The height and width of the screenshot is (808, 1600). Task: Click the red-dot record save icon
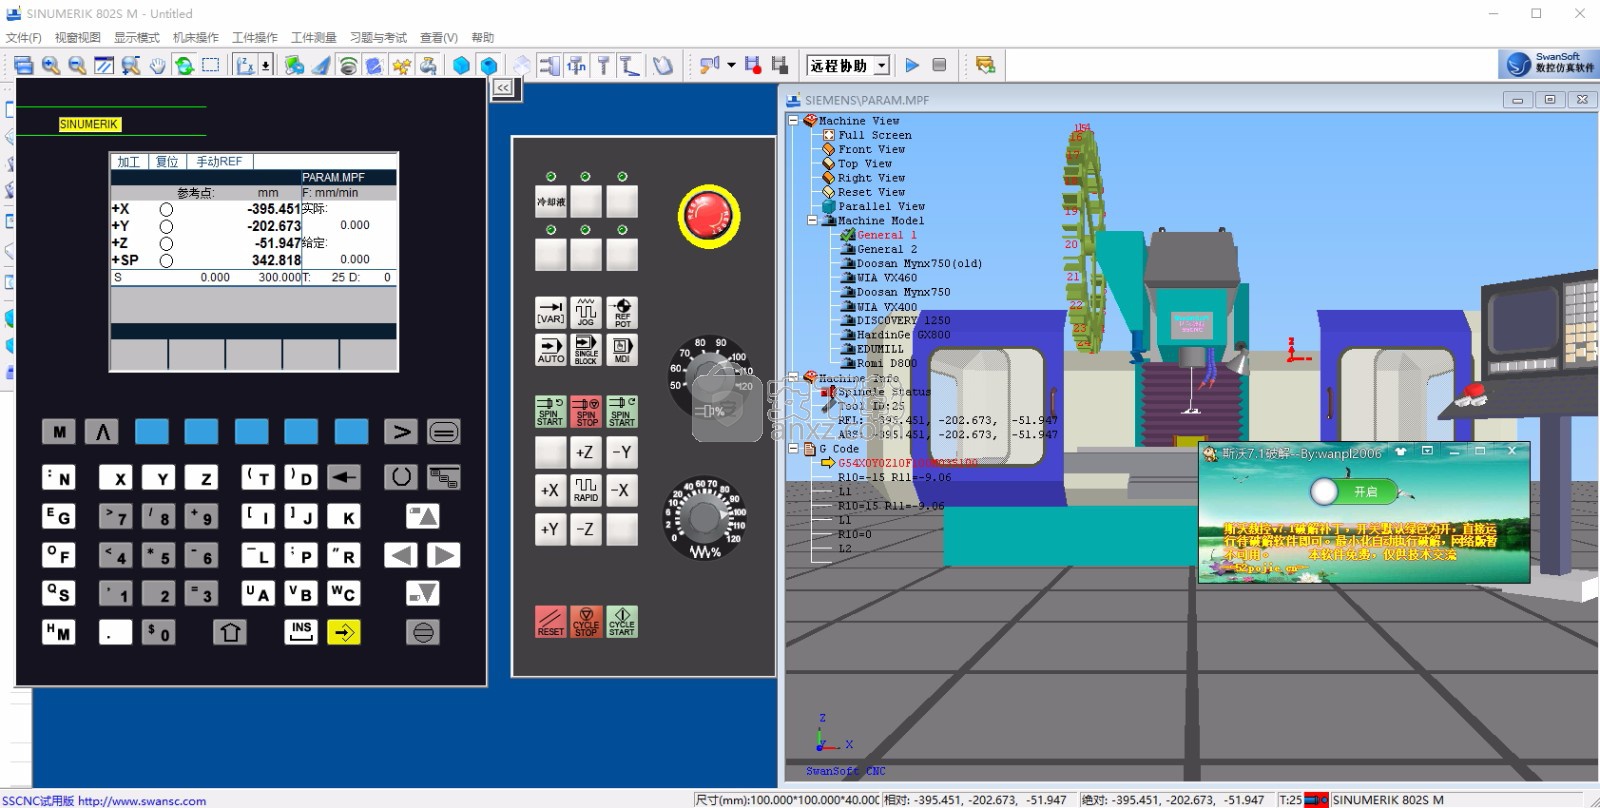point(753,66)
